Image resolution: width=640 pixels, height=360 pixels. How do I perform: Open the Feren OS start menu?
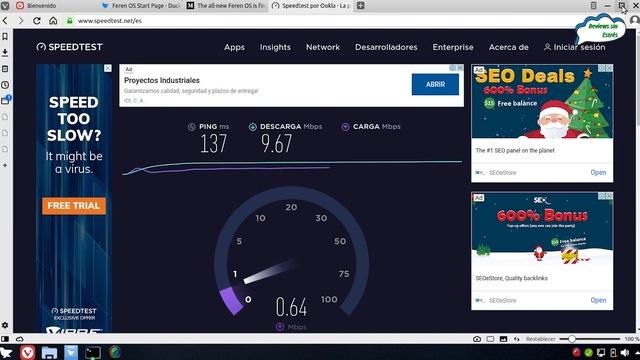point(7,352)
